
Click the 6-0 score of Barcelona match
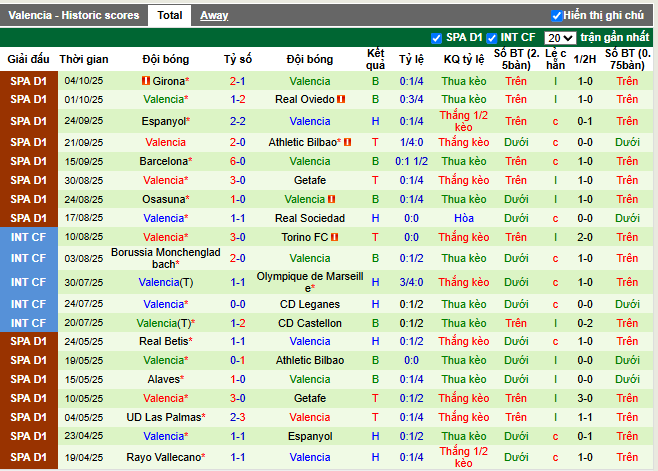(x=237, y=161)
